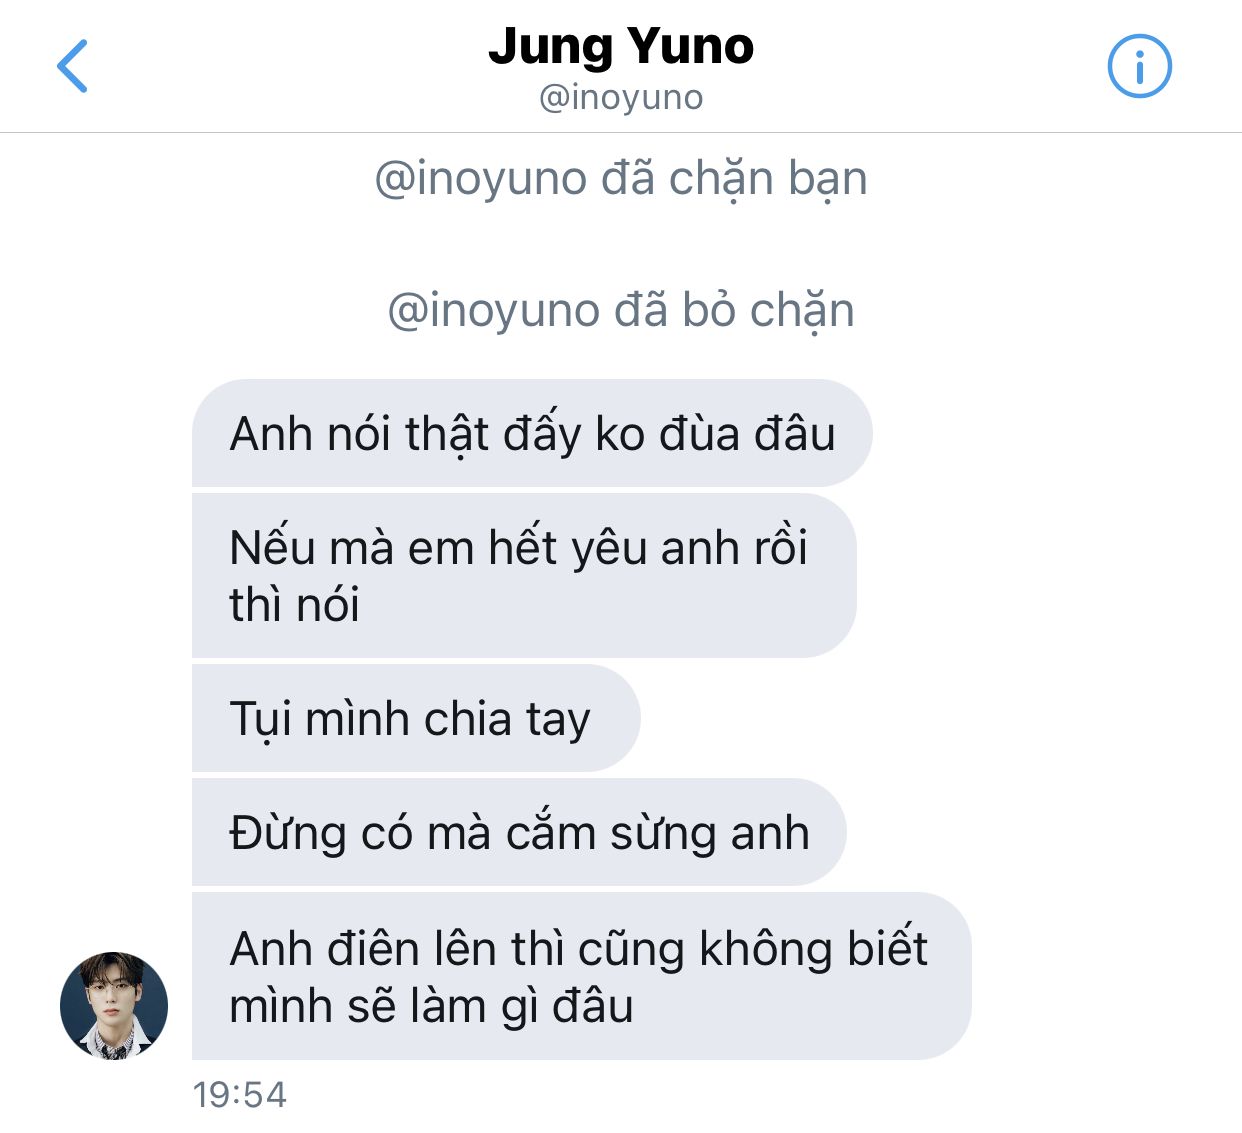Select the "Tụi mình chia tay" message bubble
The width and height of the screenshot is (1242, 1133).
[416, 718]
